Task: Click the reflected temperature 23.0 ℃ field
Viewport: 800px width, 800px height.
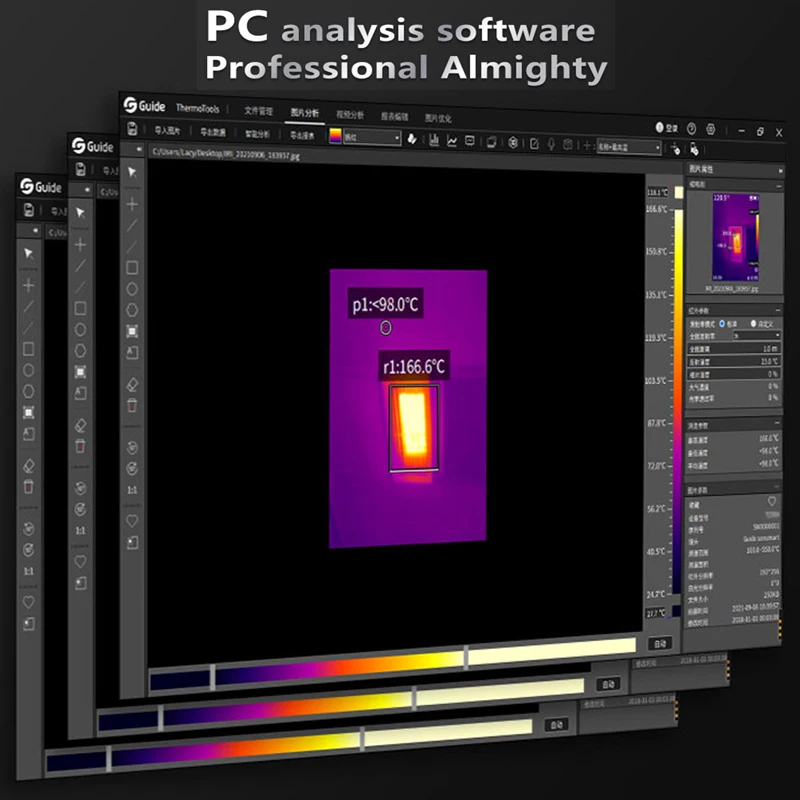Action: 734,361
